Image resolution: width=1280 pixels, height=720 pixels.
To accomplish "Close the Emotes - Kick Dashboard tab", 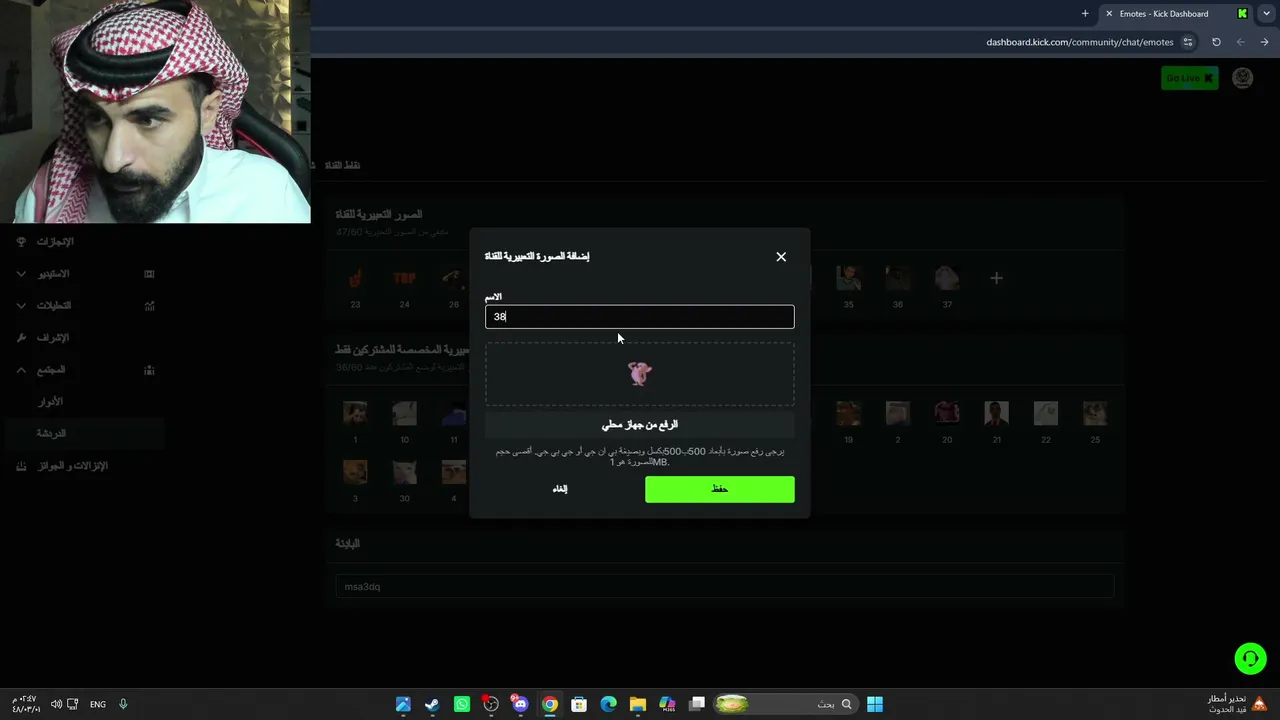I will (x=1109, y=14).
